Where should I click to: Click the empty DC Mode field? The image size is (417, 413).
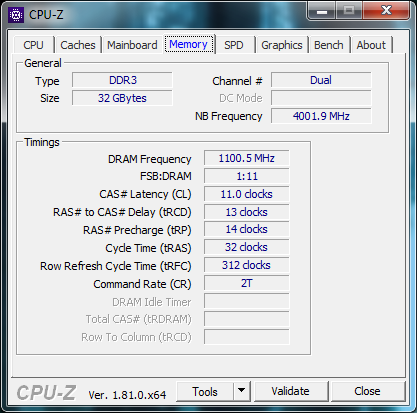[321, 98]
